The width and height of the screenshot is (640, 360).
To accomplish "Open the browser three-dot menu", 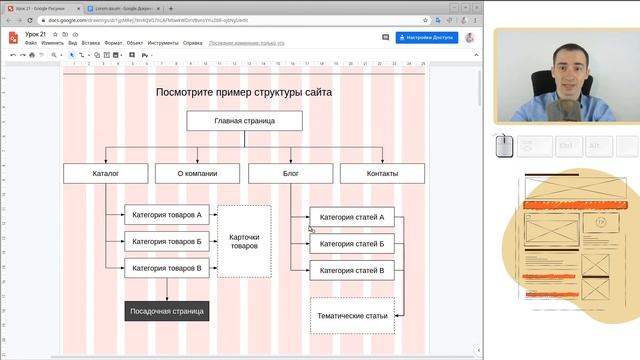I will 475,20.
